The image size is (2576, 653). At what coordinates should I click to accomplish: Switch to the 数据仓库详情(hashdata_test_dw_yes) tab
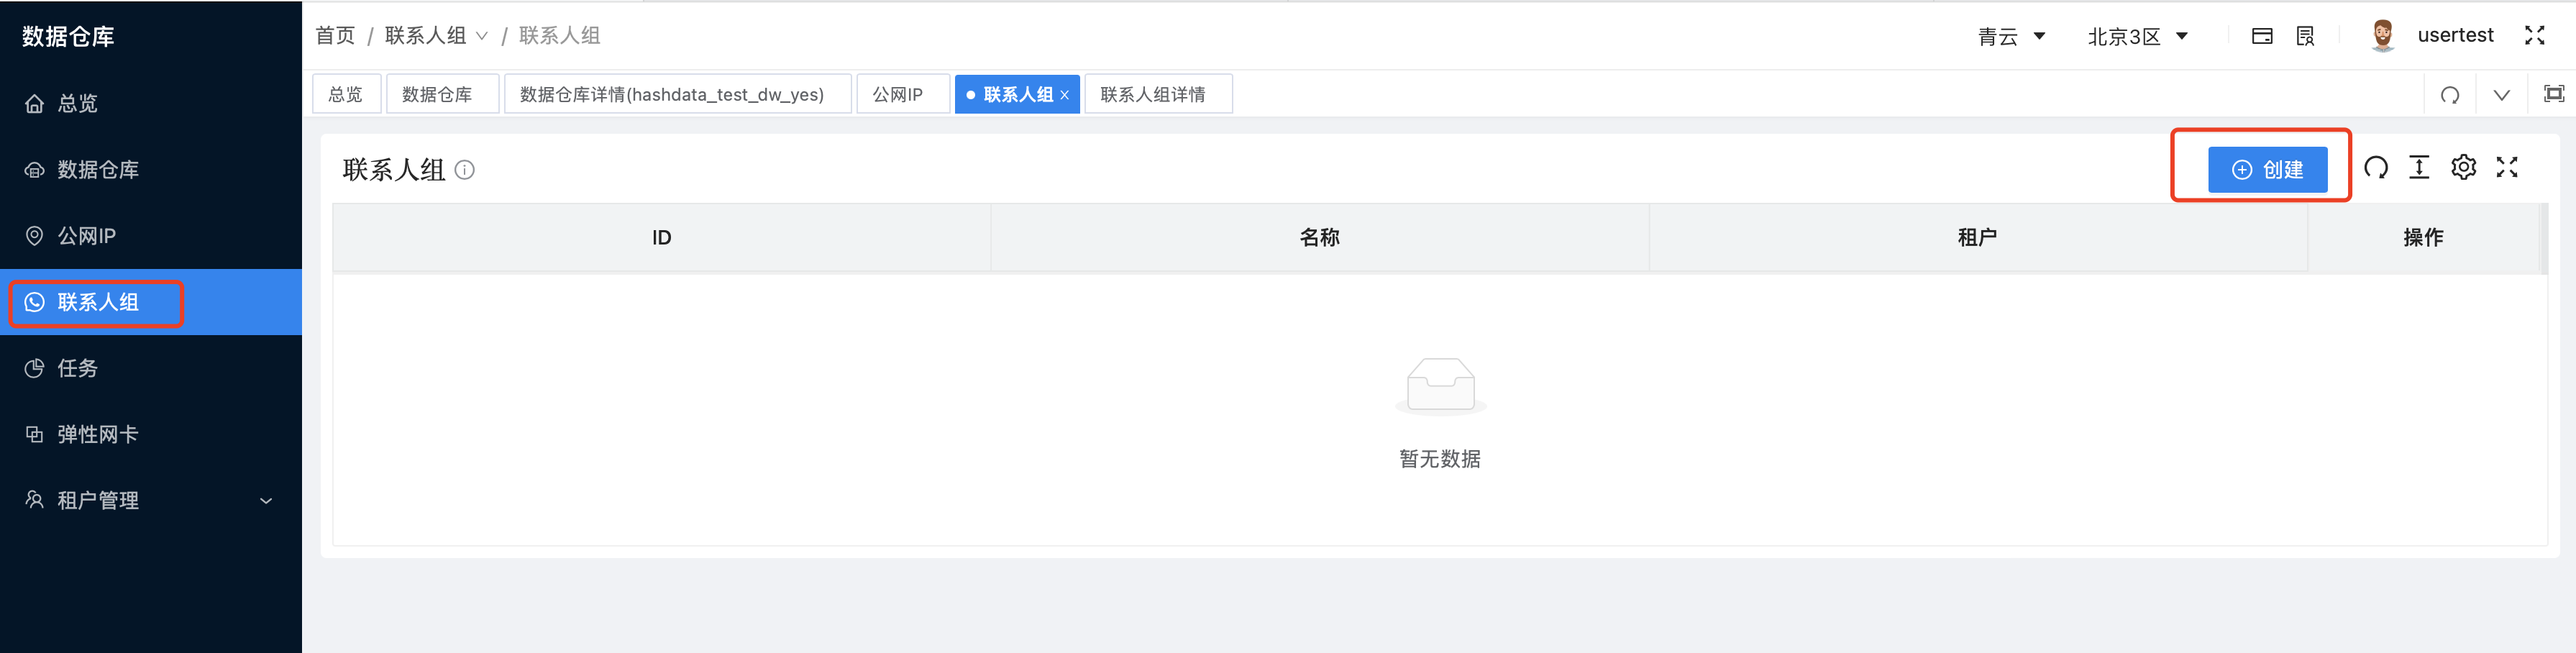(x=668, y=93)
